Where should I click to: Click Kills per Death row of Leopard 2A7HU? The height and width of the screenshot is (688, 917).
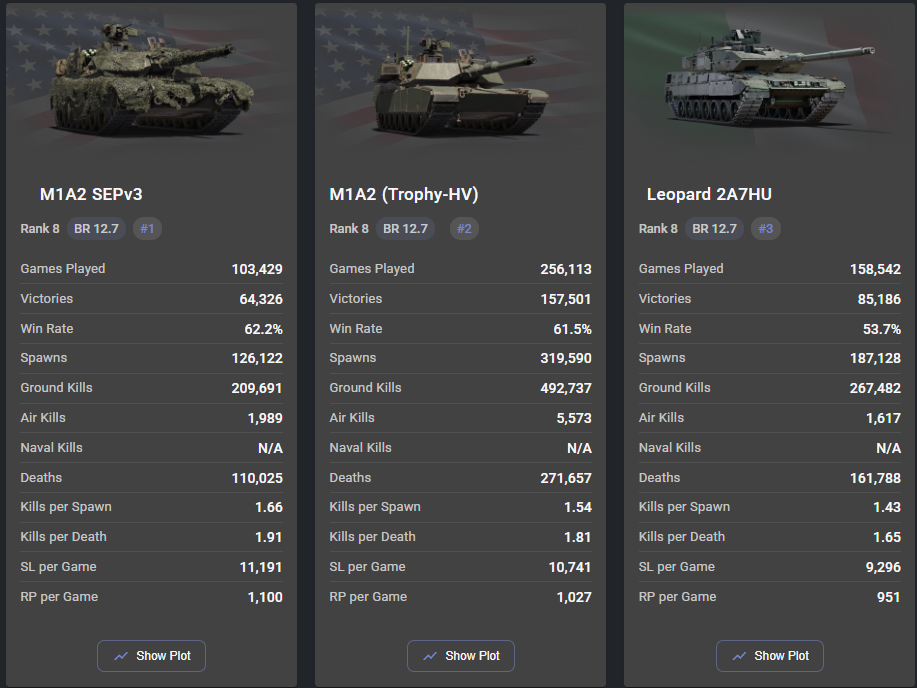[x=770, y=537]
